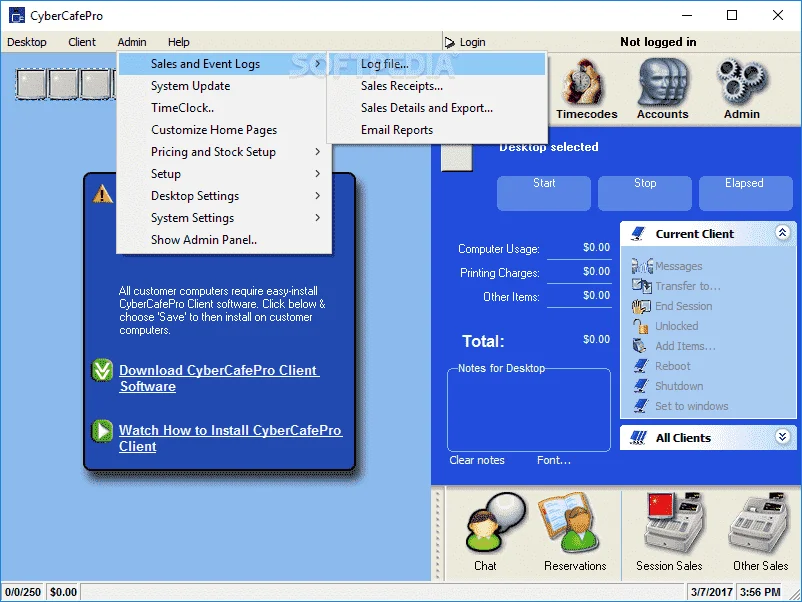802x602 pixels.
Task: Choose Sales Details and Export
Action: click(x=438, y=108)
